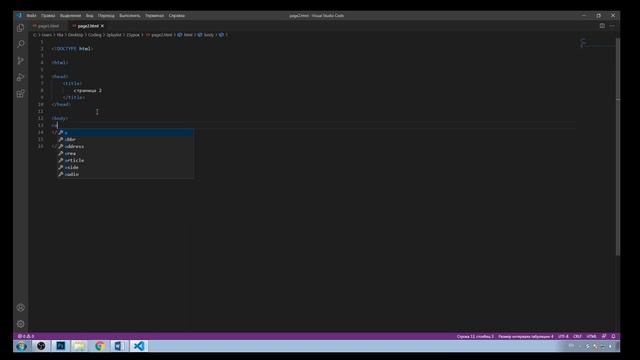Click the DOCTYPE html line
This screenshot has height=360, width=640.
pyautogui.click(x=72, y=49)
